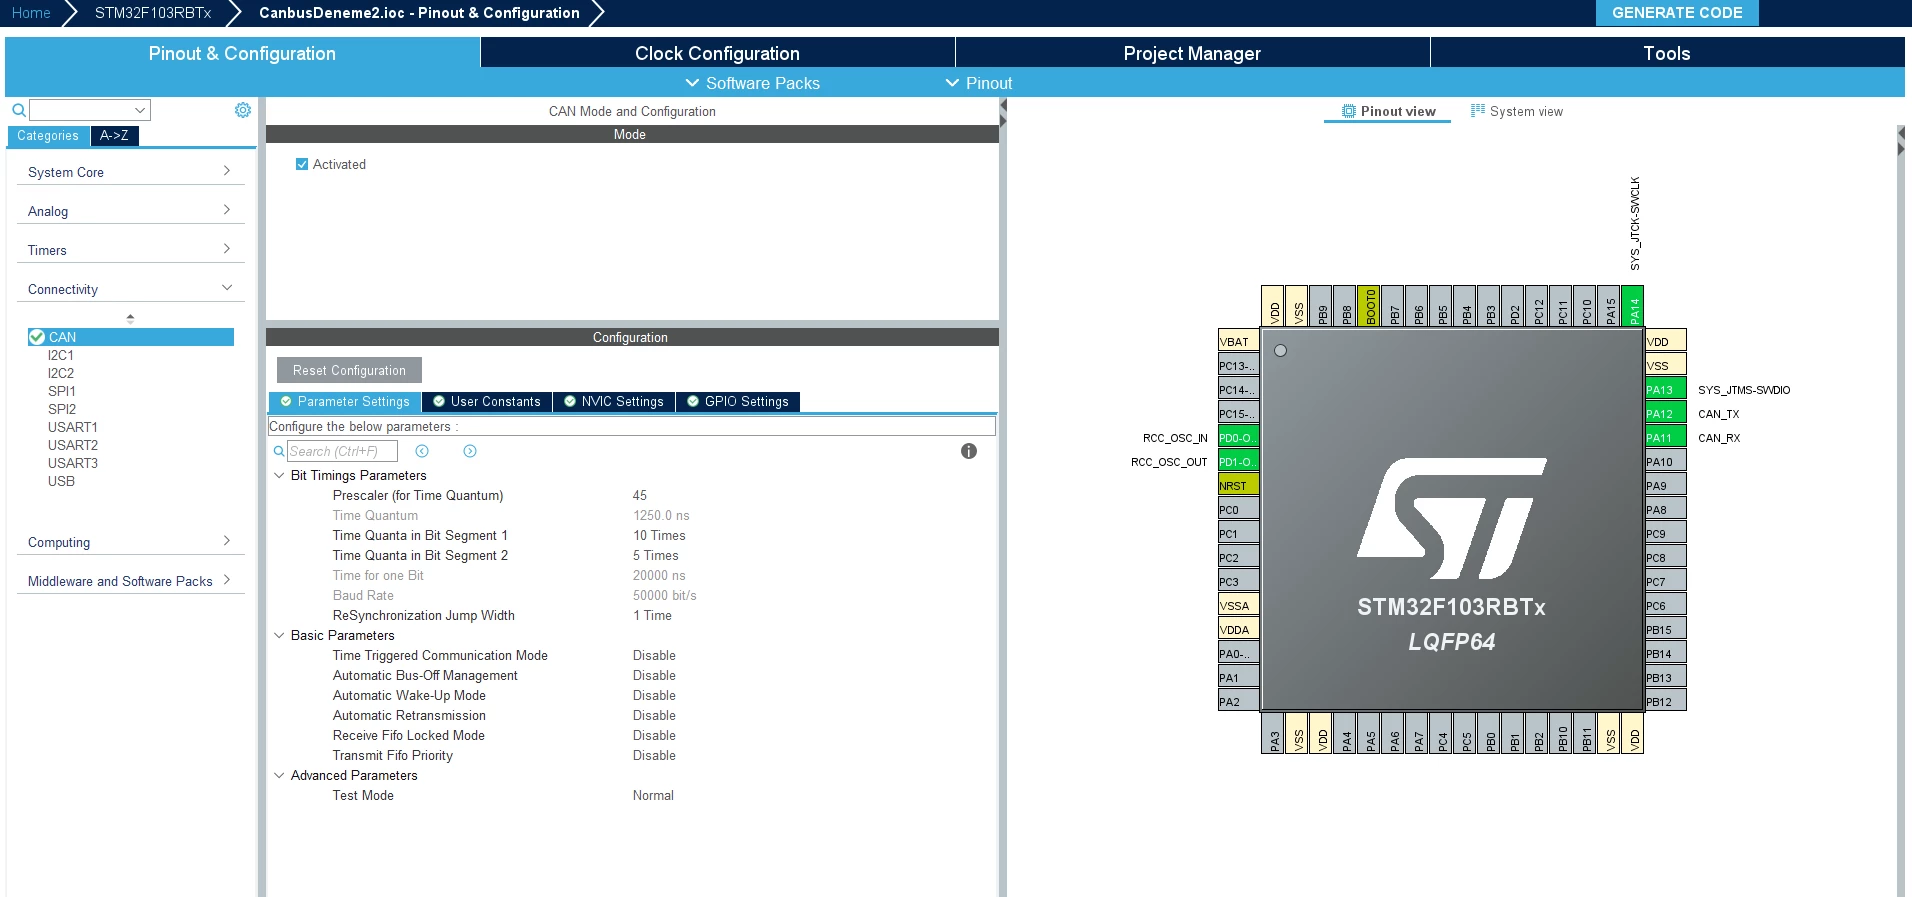Select USB in the Connectivity list
Image resolution: width=1912 pixels, height=897 pixels.
click(x=61, y=481)
